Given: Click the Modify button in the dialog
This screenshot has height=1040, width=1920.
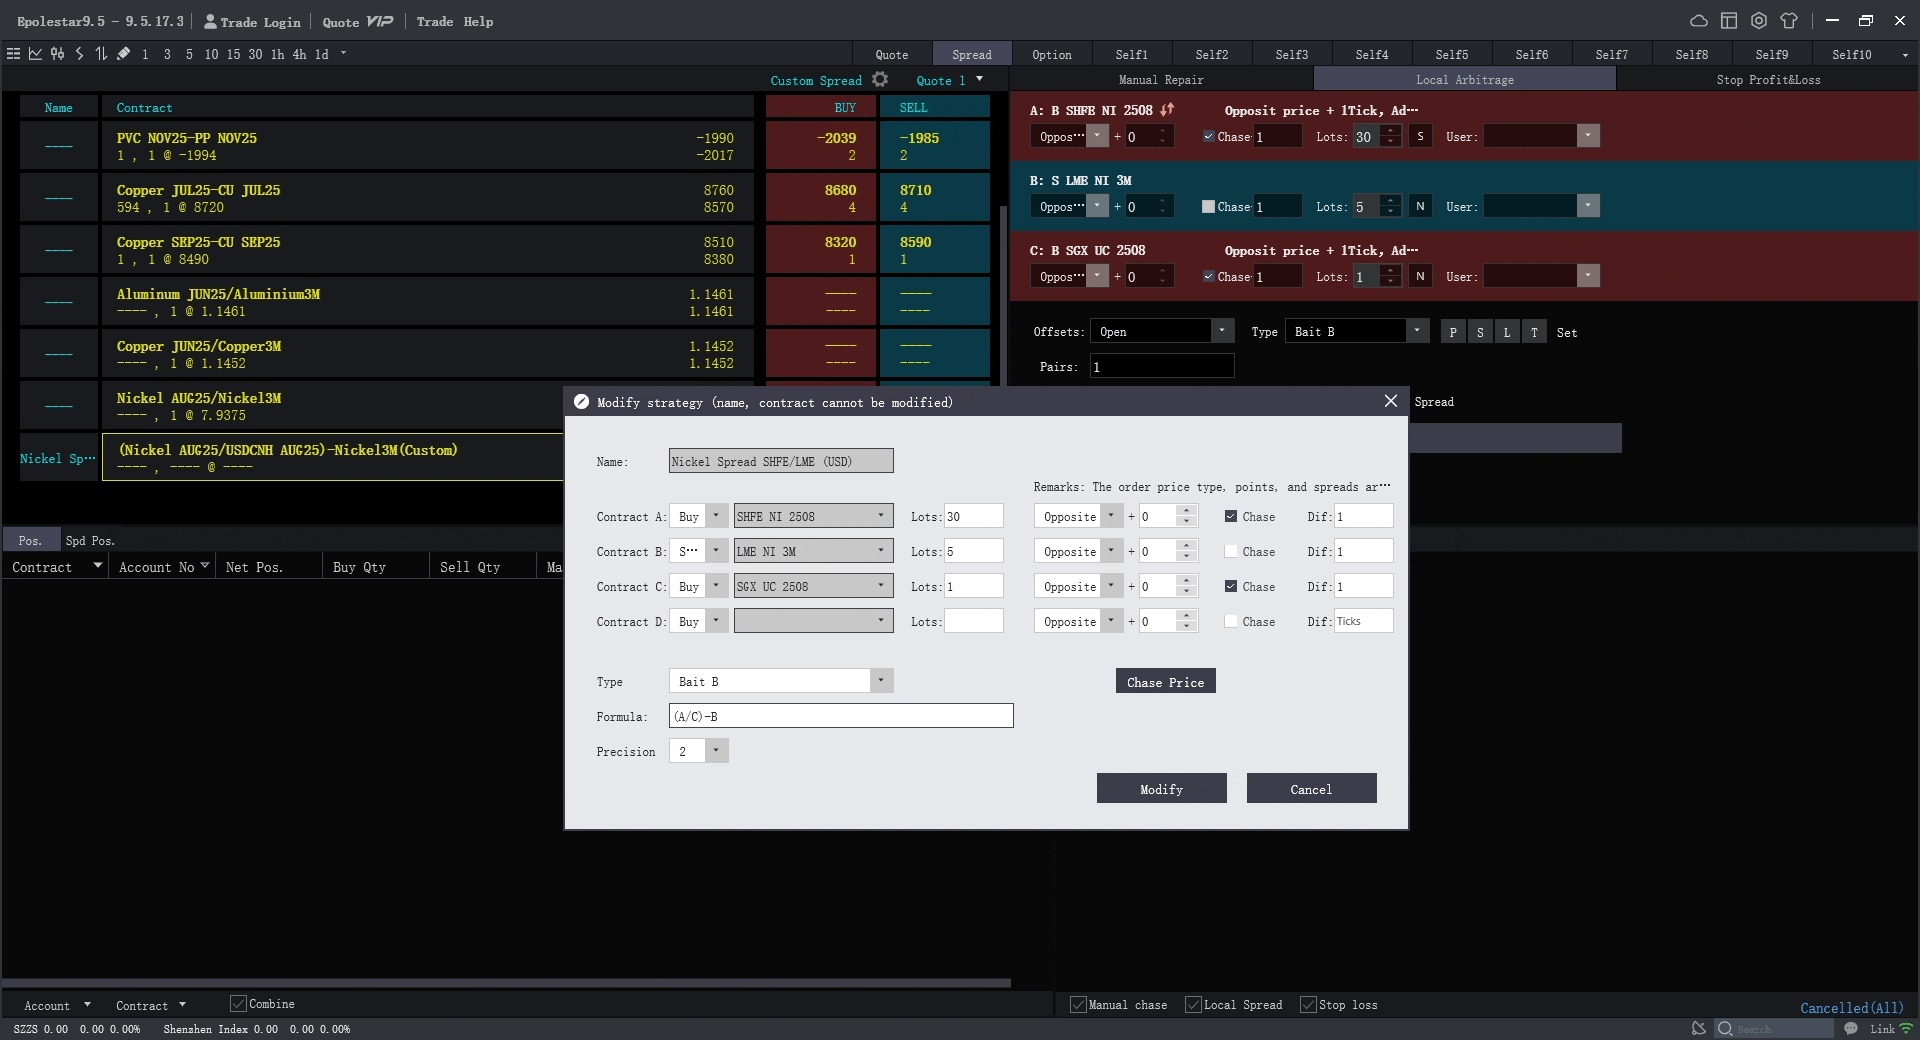Looking at the screenshot, I should point(1161,788).
